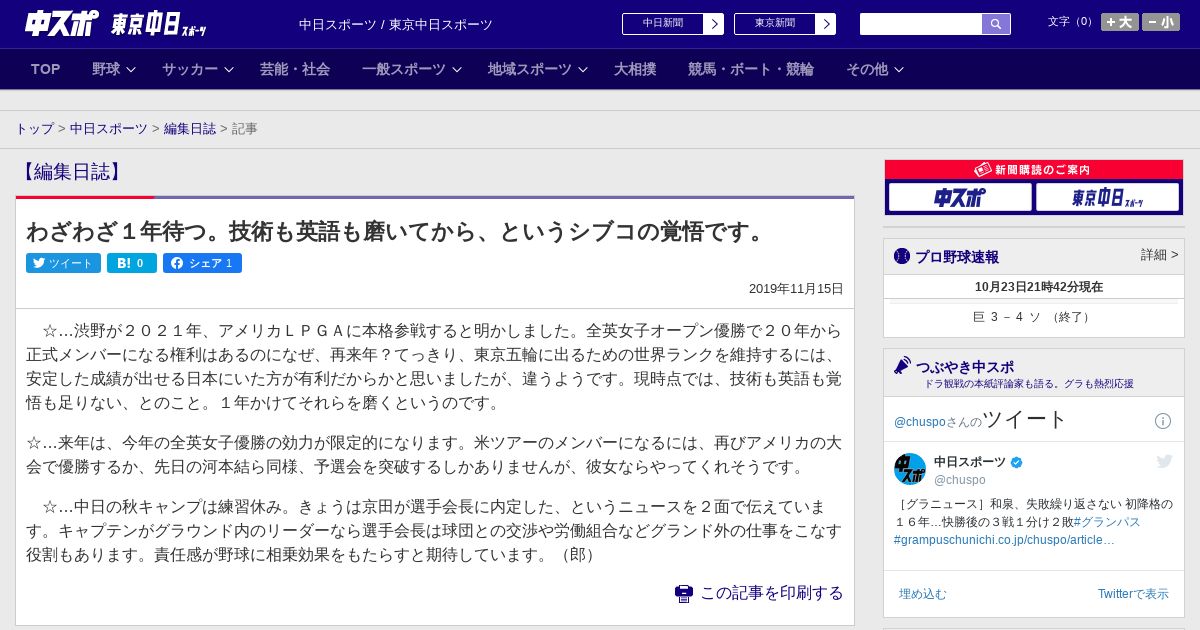
Task: Open つぶやき中スポ heading
Action: point(965,367)
